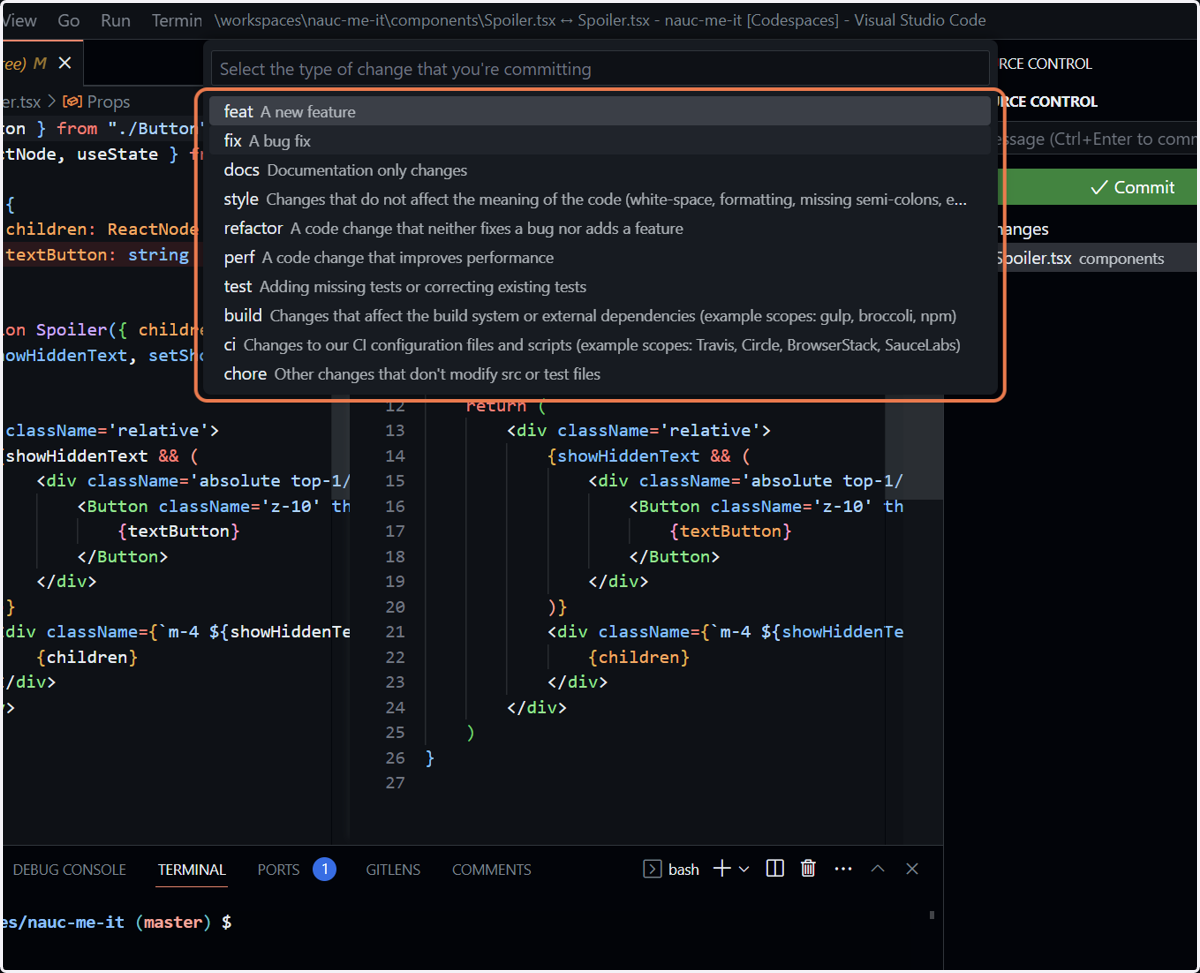
Task: Open the View menu
Action: click(x=19, y=20)
